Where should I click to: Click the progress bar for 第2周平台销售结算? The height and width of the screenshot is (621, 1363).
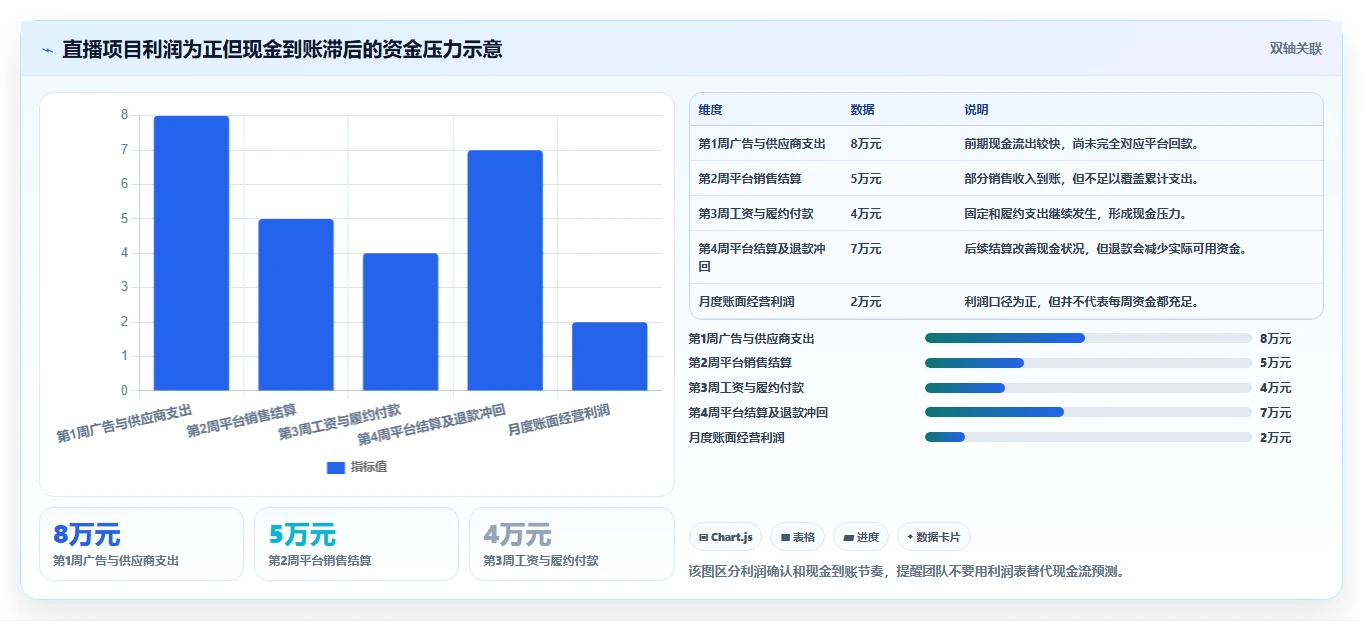[1088, 363]
